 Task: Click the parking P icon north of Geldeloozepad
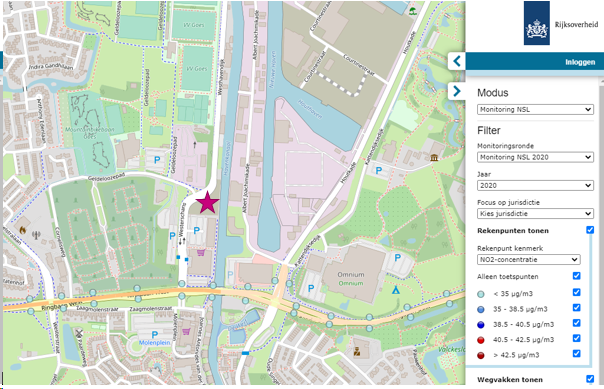[x=157, y=160]
